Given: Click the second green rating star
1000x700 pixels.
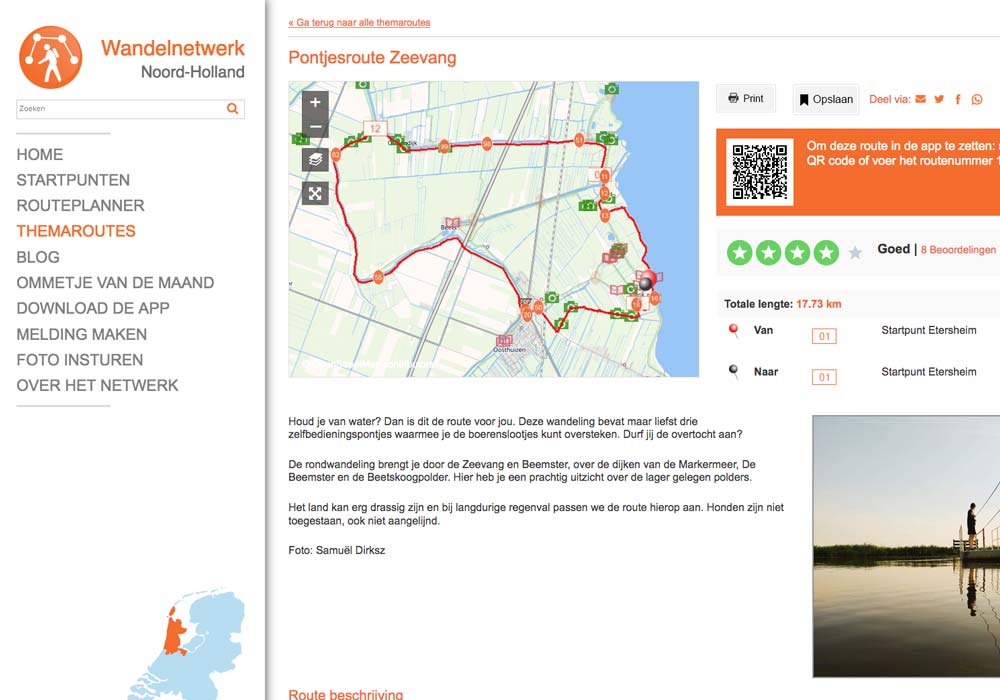Looking at the screenshot, I should click(x=768, y=253).
